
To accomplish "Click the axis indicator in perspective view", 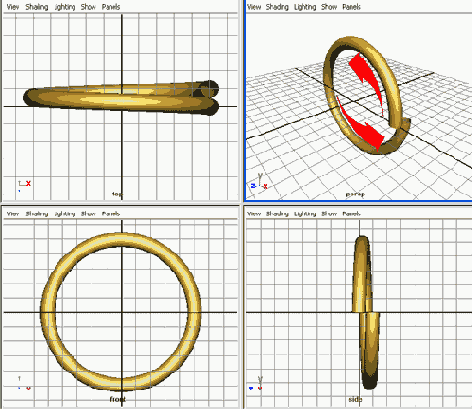I will pos(259,182).
